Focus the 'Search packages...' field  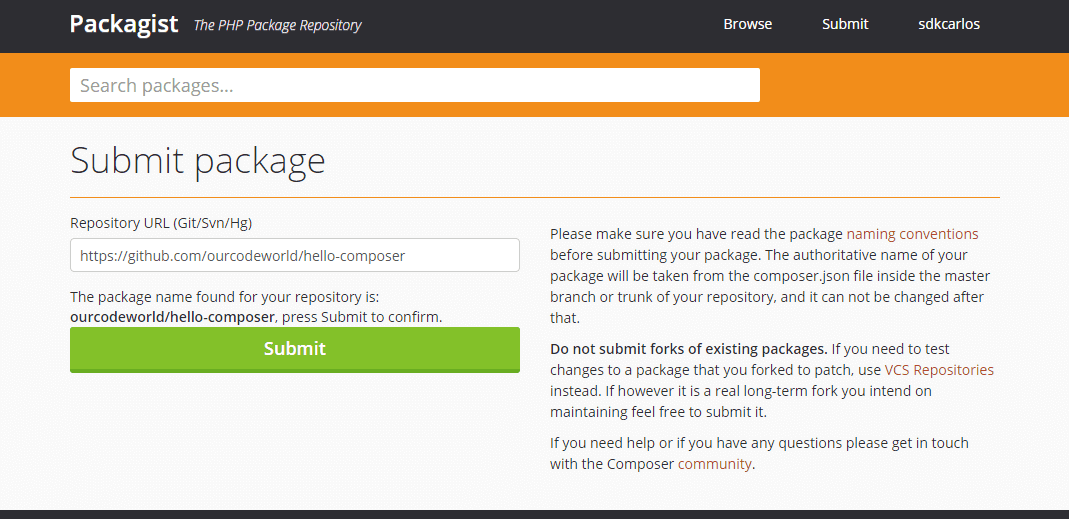pyautogui.click(x=414, y=85)
